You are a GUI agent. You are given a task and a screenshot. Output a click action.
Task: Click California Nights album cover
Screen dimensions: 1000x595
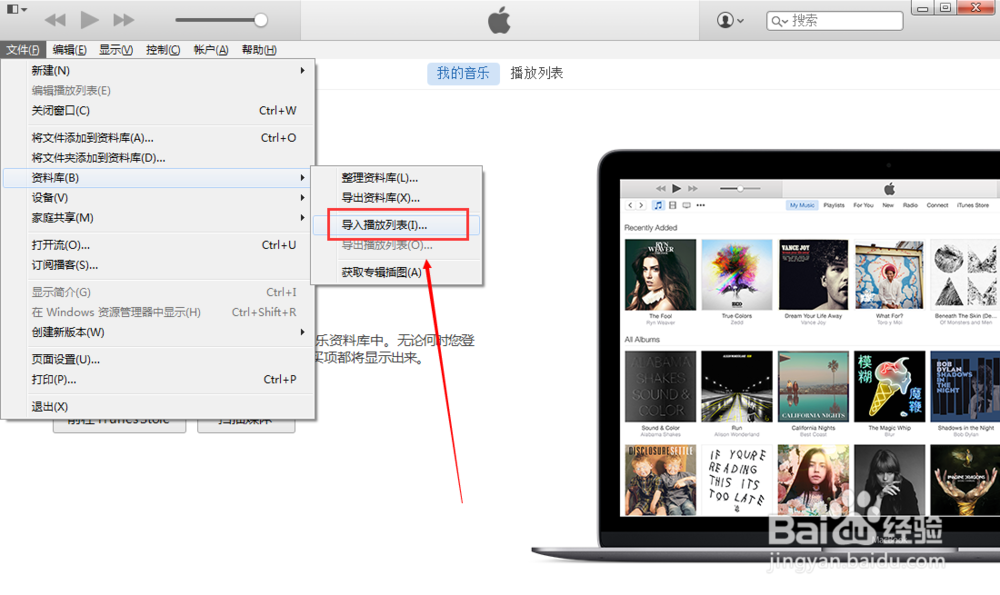813,386
